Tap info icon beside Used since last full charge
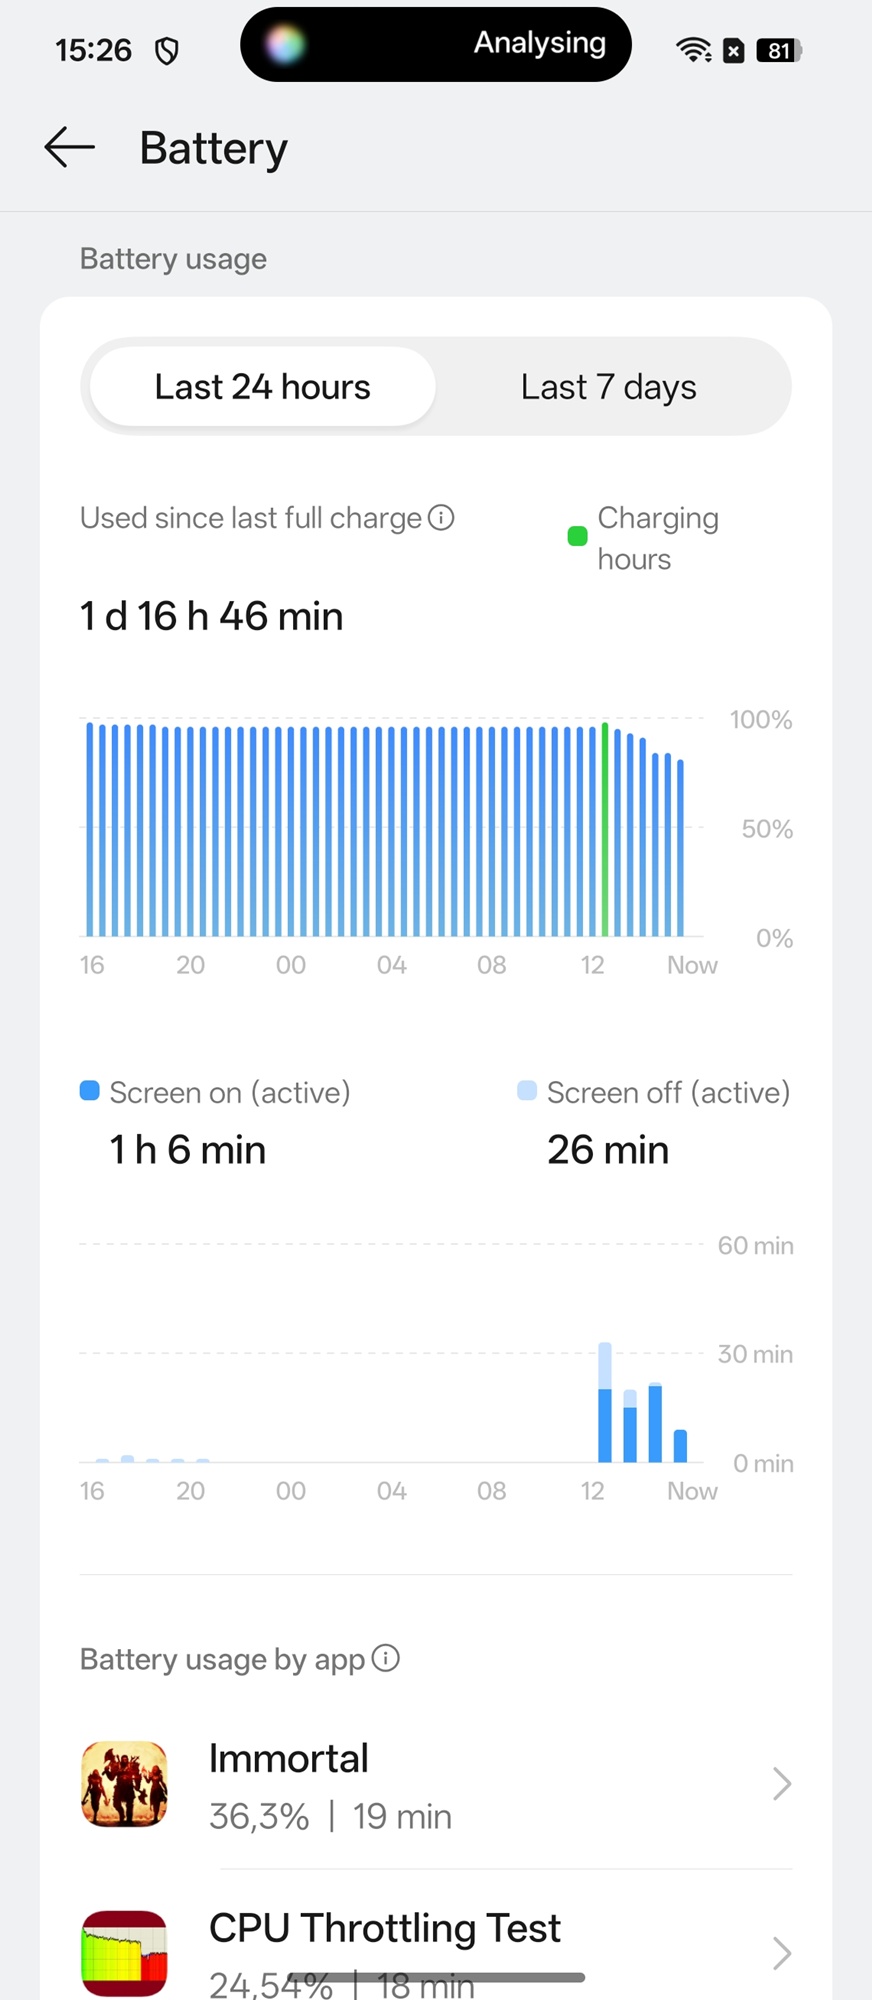Screen dimensions: 872x2000 click(x=441, y=517)
